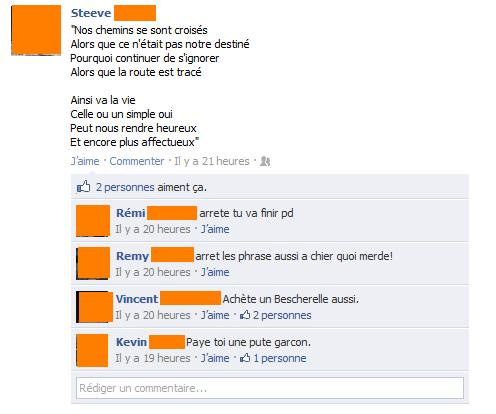
Task: Click the thumbs-up icon on Kevin's comment
Action: [x=245, y=358]
